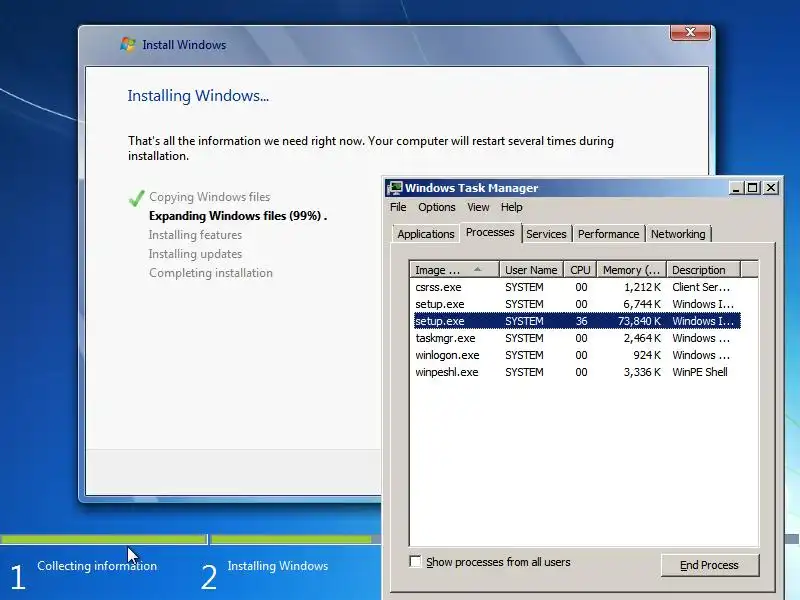The image size is (800, 600).
Task: Click the Installing Windows stage label at bottom
Action: click(x=278, y=566)
